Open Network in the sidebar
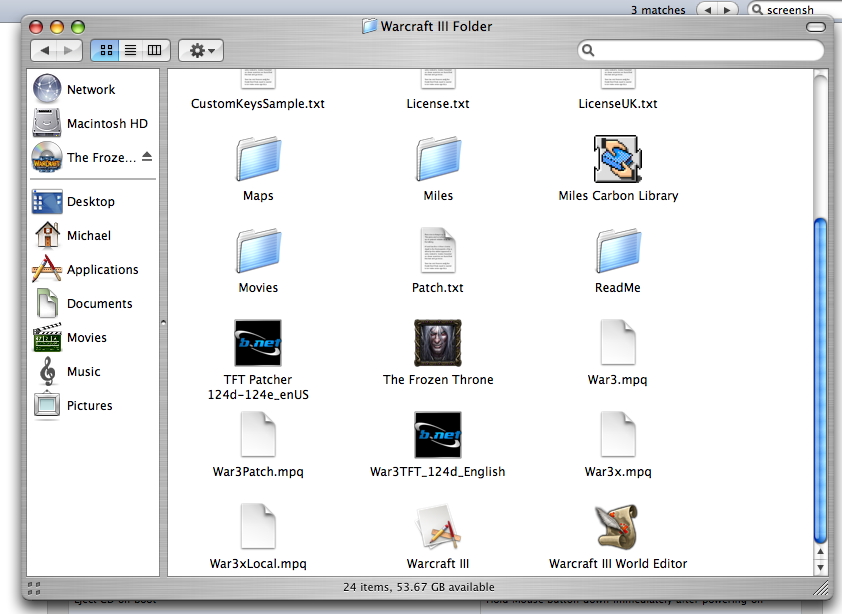The width and height of the screenshot is (842, 614). click(91, 89)
